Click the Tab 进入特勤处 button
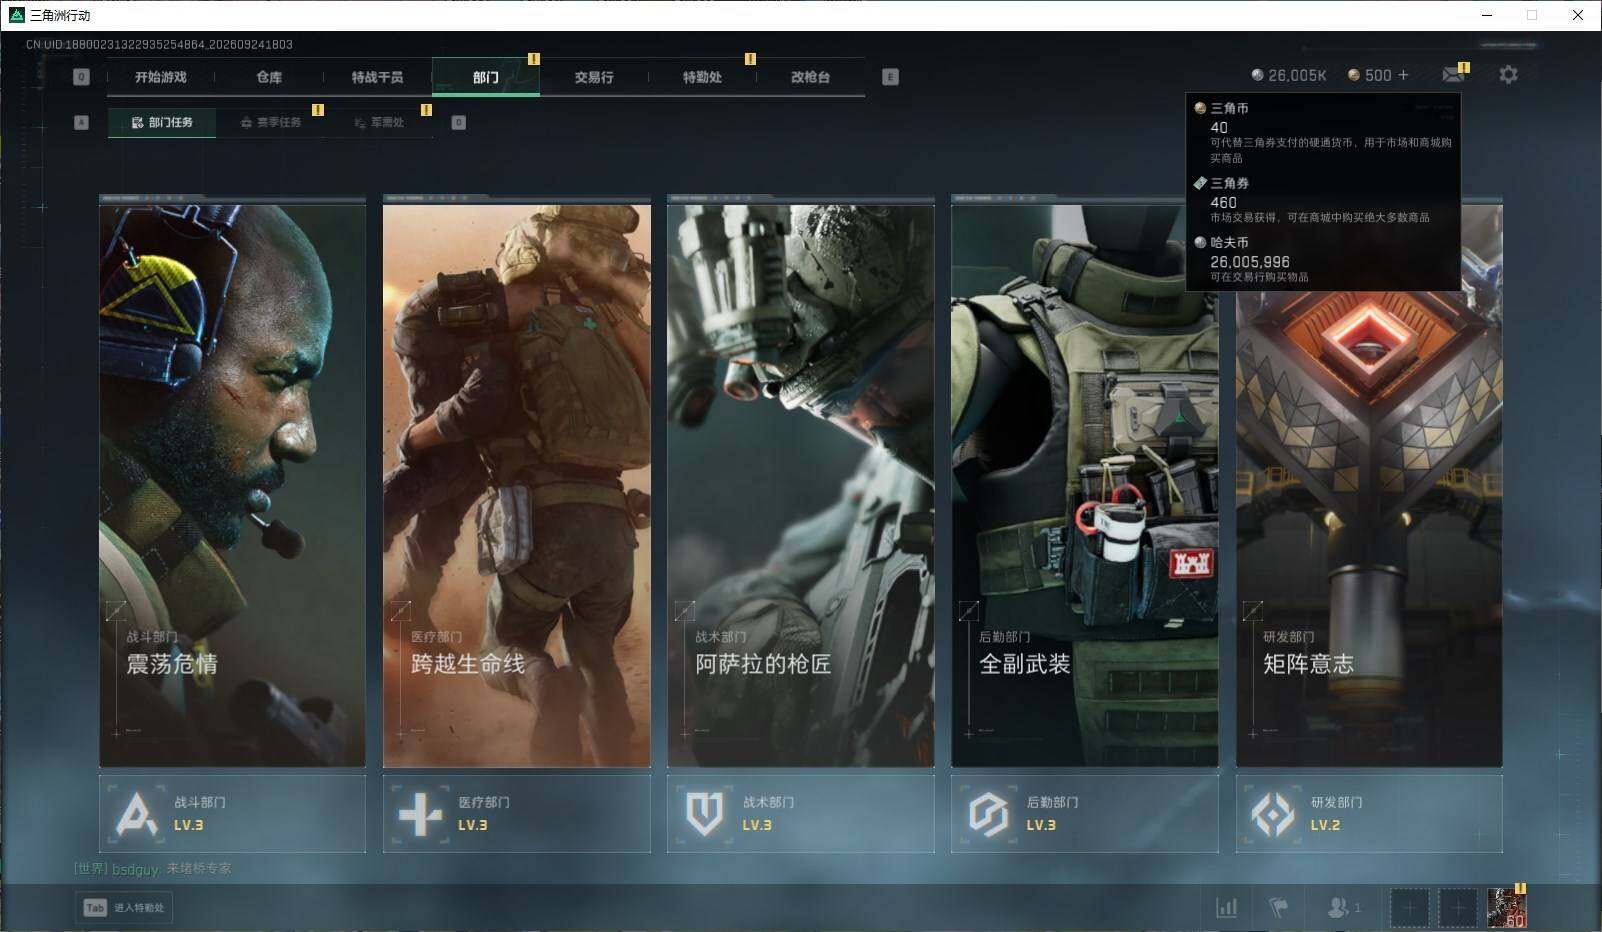This screenshot has height=932, width=1602. pyautogui.click(x=123, y=907)
